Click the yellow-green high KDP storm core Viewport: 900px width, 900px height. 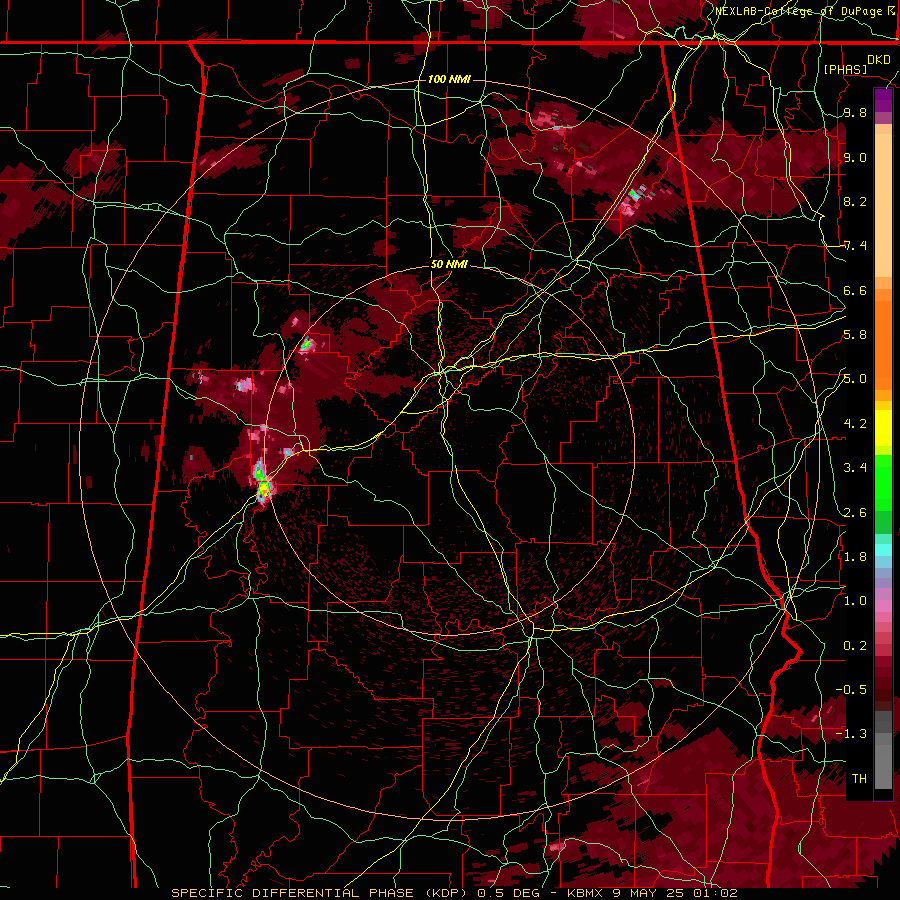(263, 487)
